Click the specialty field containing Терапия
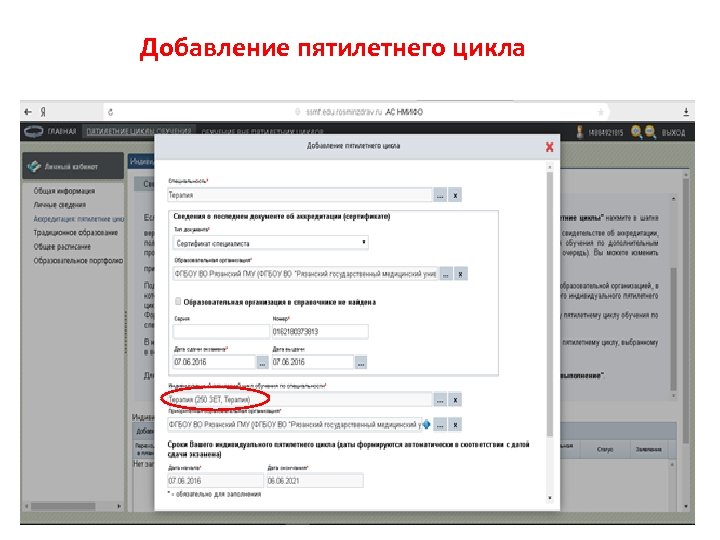 [300, 195]
